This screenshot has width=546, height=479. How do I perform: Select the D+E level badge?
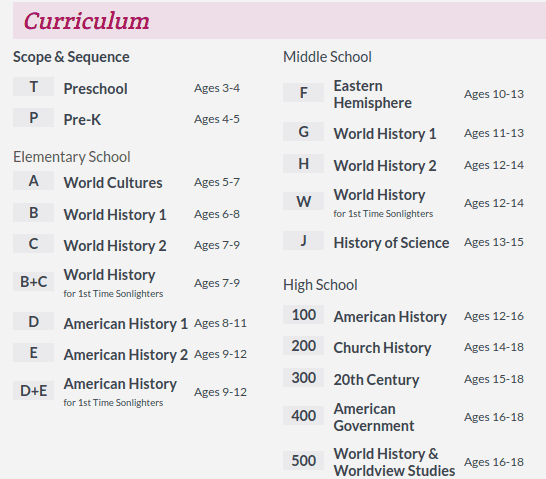click(33, 391)
